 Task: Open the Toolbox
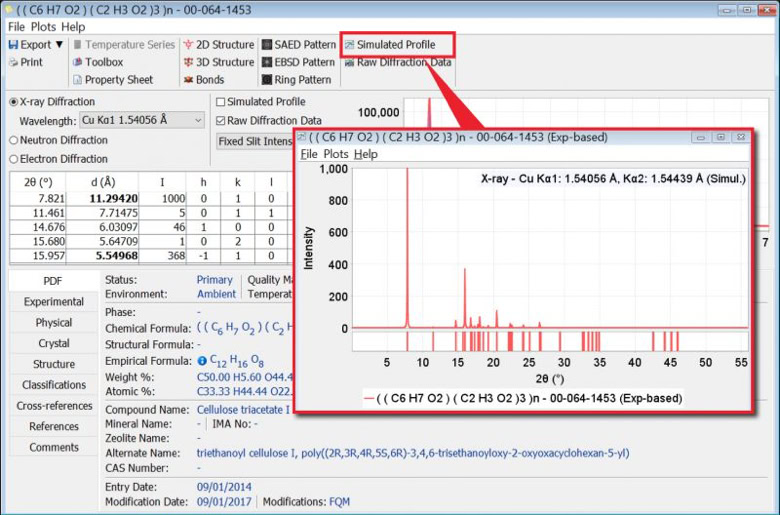pos(103,62)
